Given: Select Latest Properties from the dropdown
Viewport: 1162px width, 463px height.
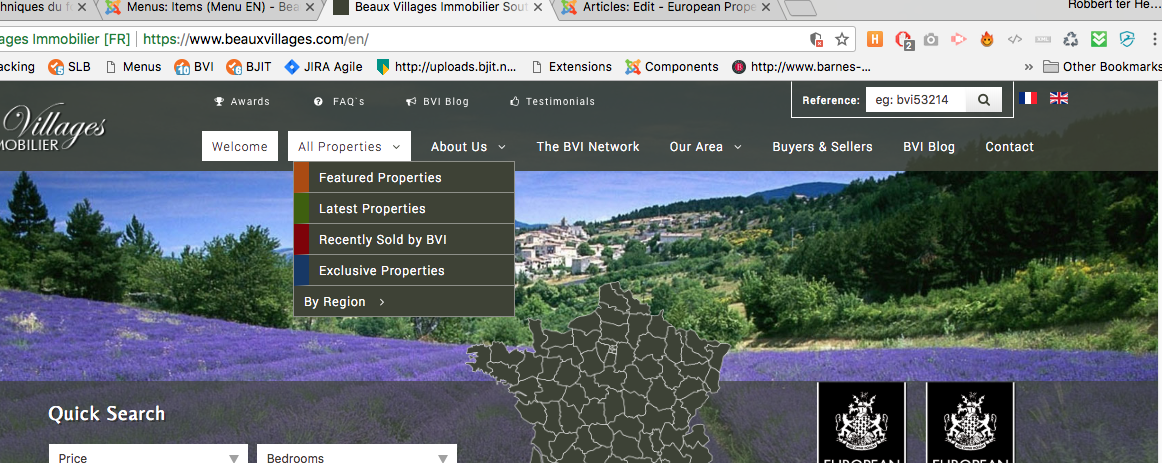Looking at the screenshot, I should tap(404, 209).
